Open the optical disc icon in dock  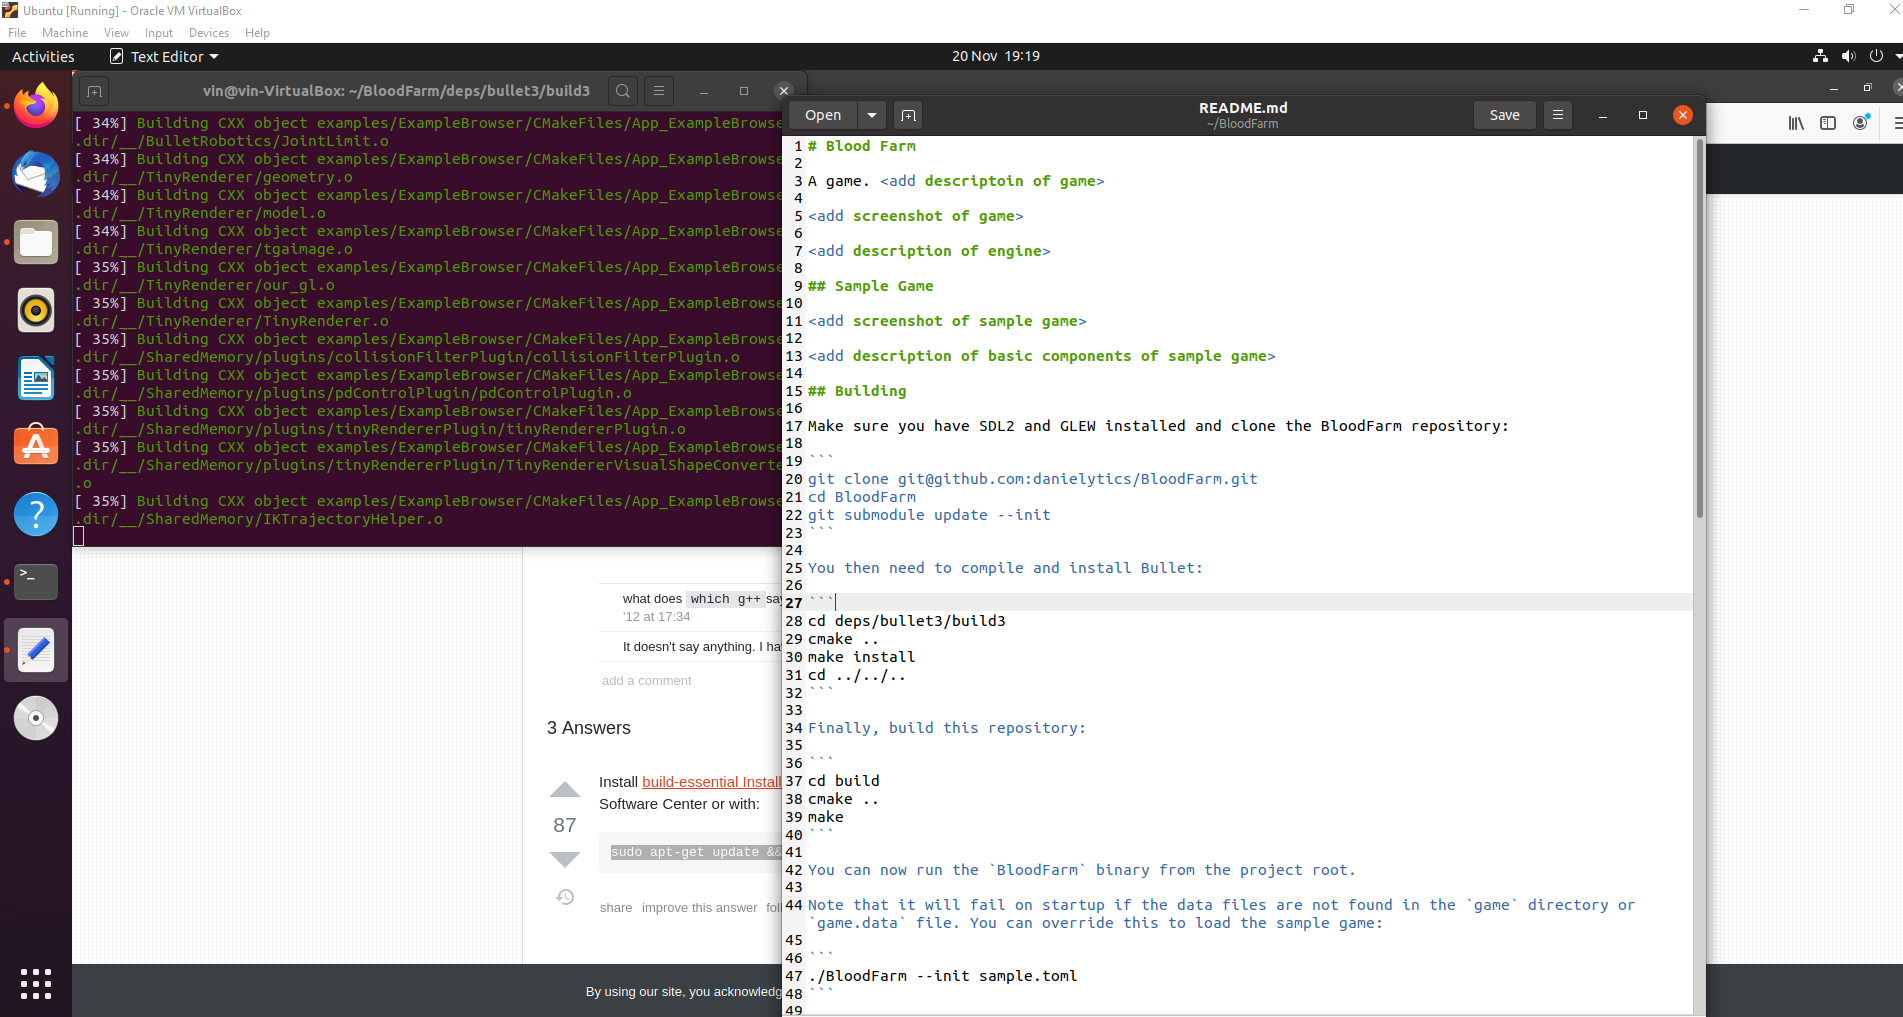click(36, 718)
